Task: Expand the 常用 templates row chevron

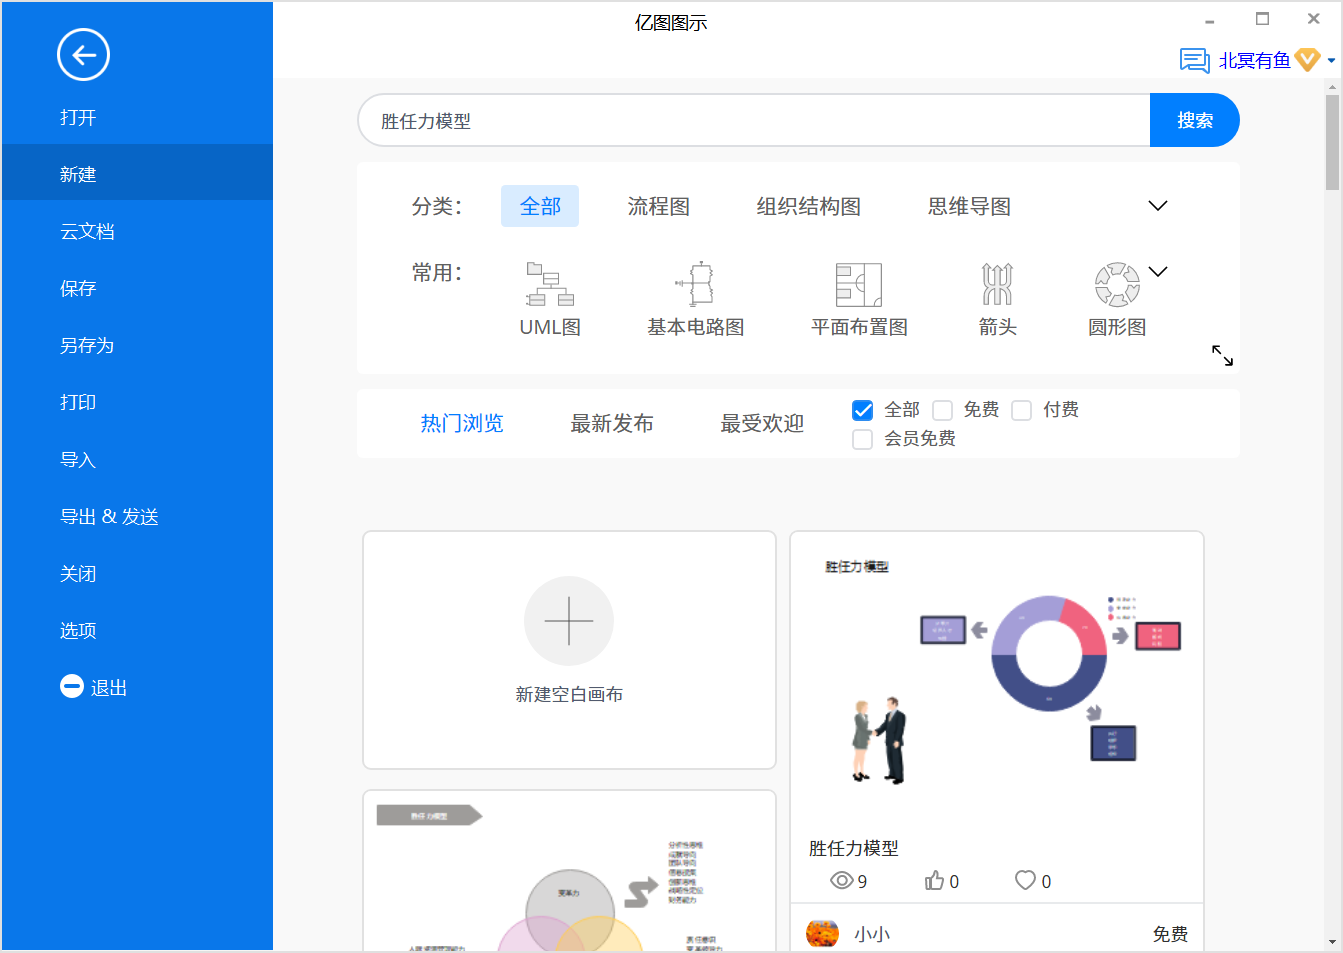Action: tap(1158, 272)
